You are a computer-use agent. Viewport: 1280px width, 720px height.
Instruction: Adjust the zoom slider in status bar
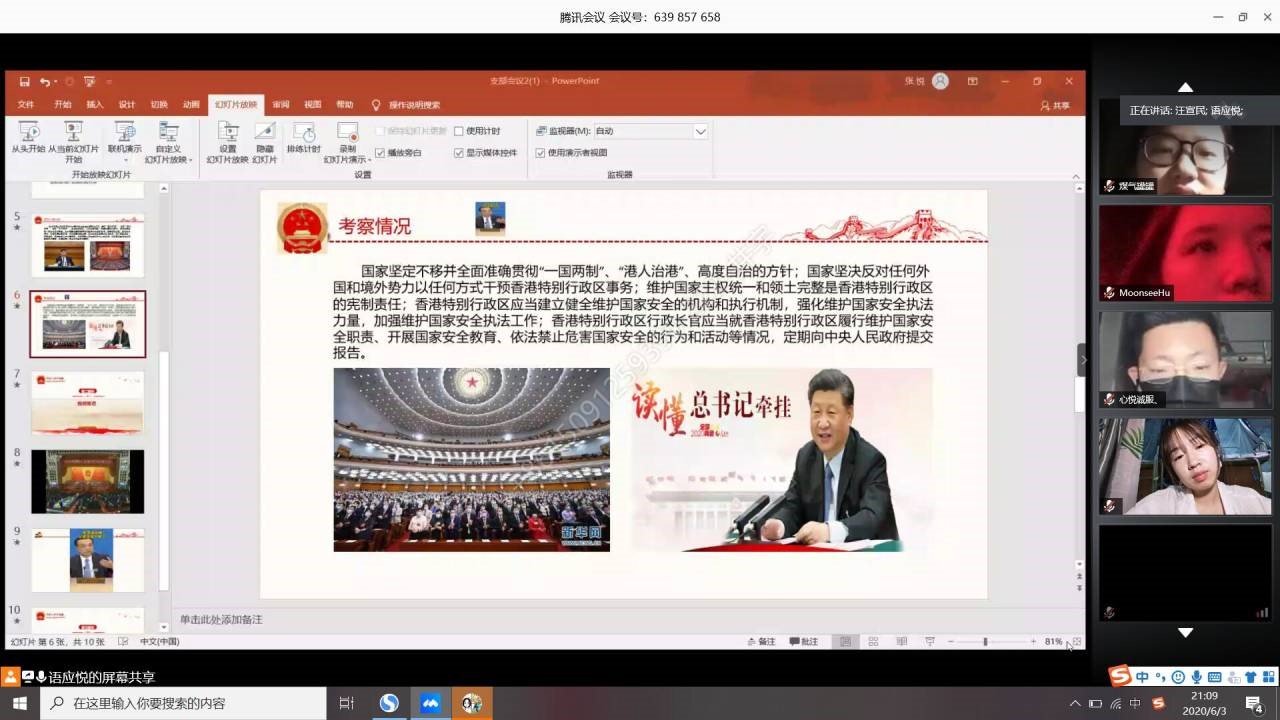[985, 642]
